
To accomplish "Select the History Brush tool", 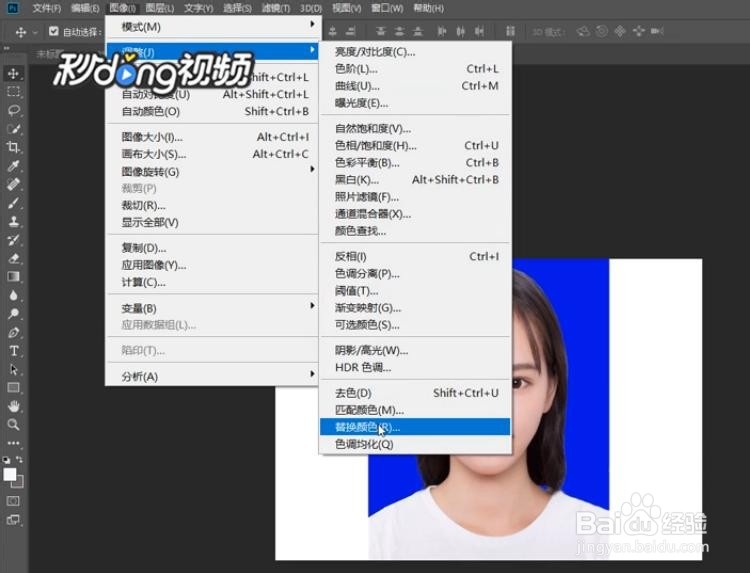I will tap(13, 240).
